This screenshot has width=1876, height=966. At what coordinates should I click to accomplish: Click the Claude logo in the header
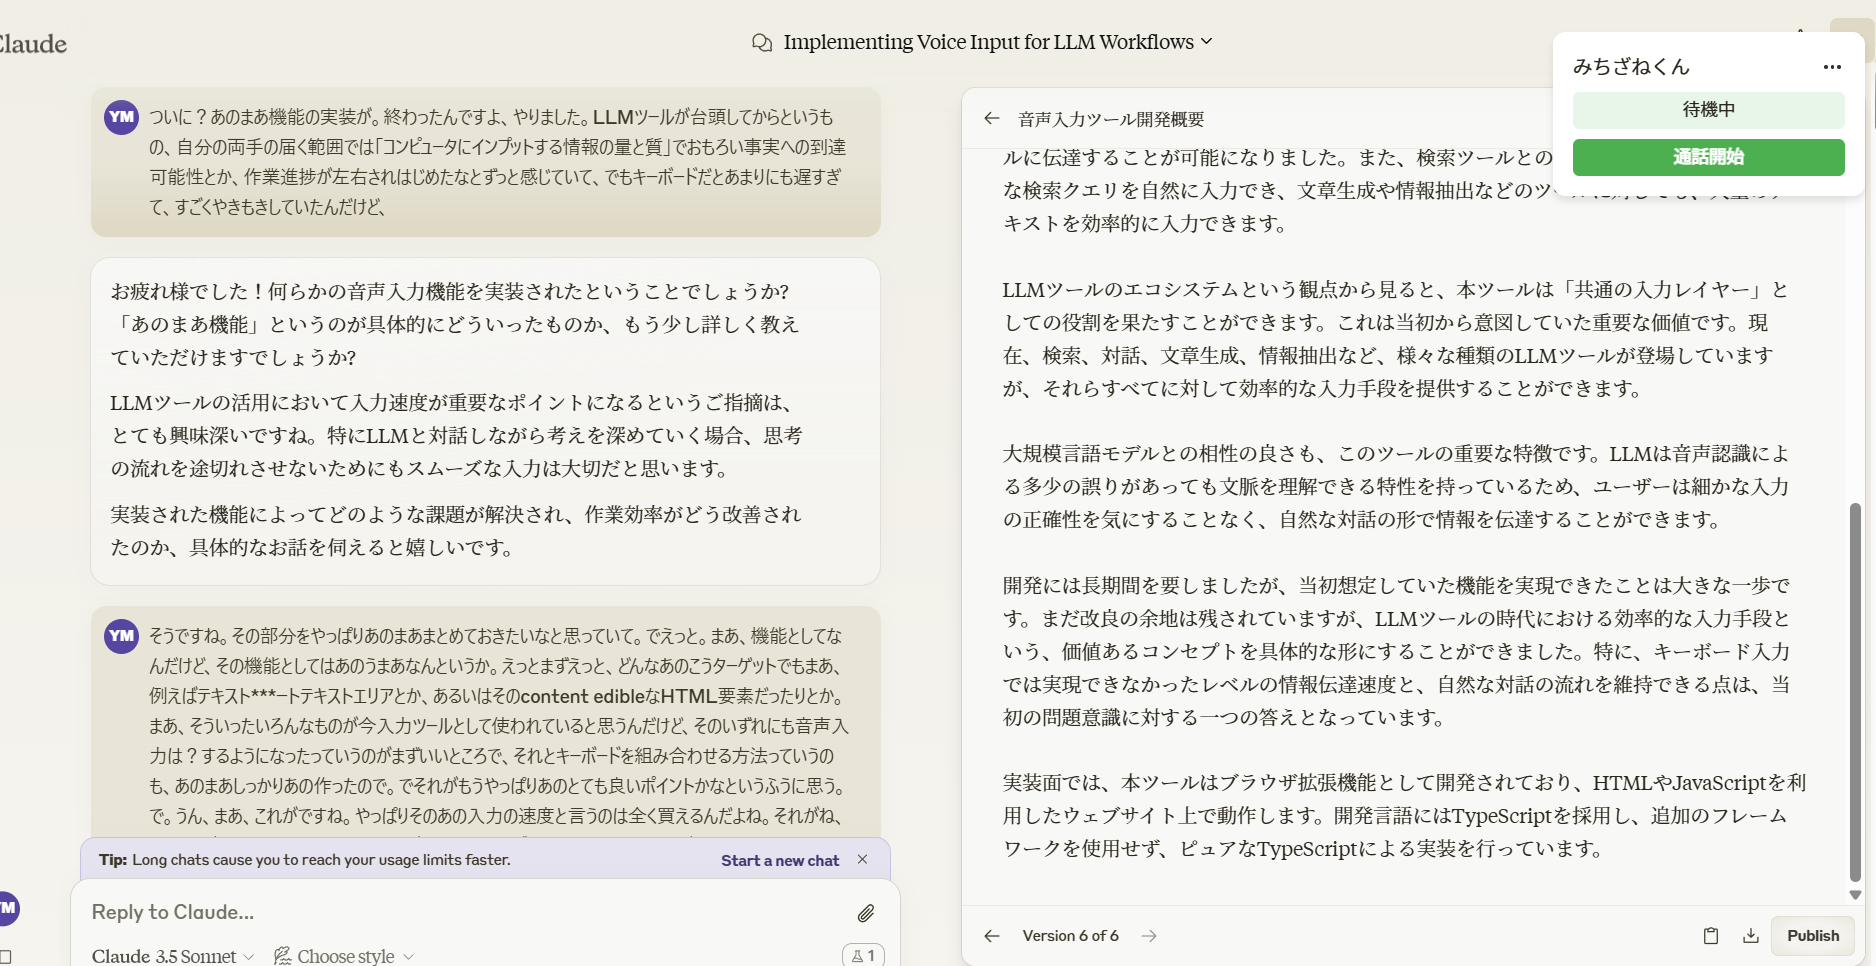33,44
